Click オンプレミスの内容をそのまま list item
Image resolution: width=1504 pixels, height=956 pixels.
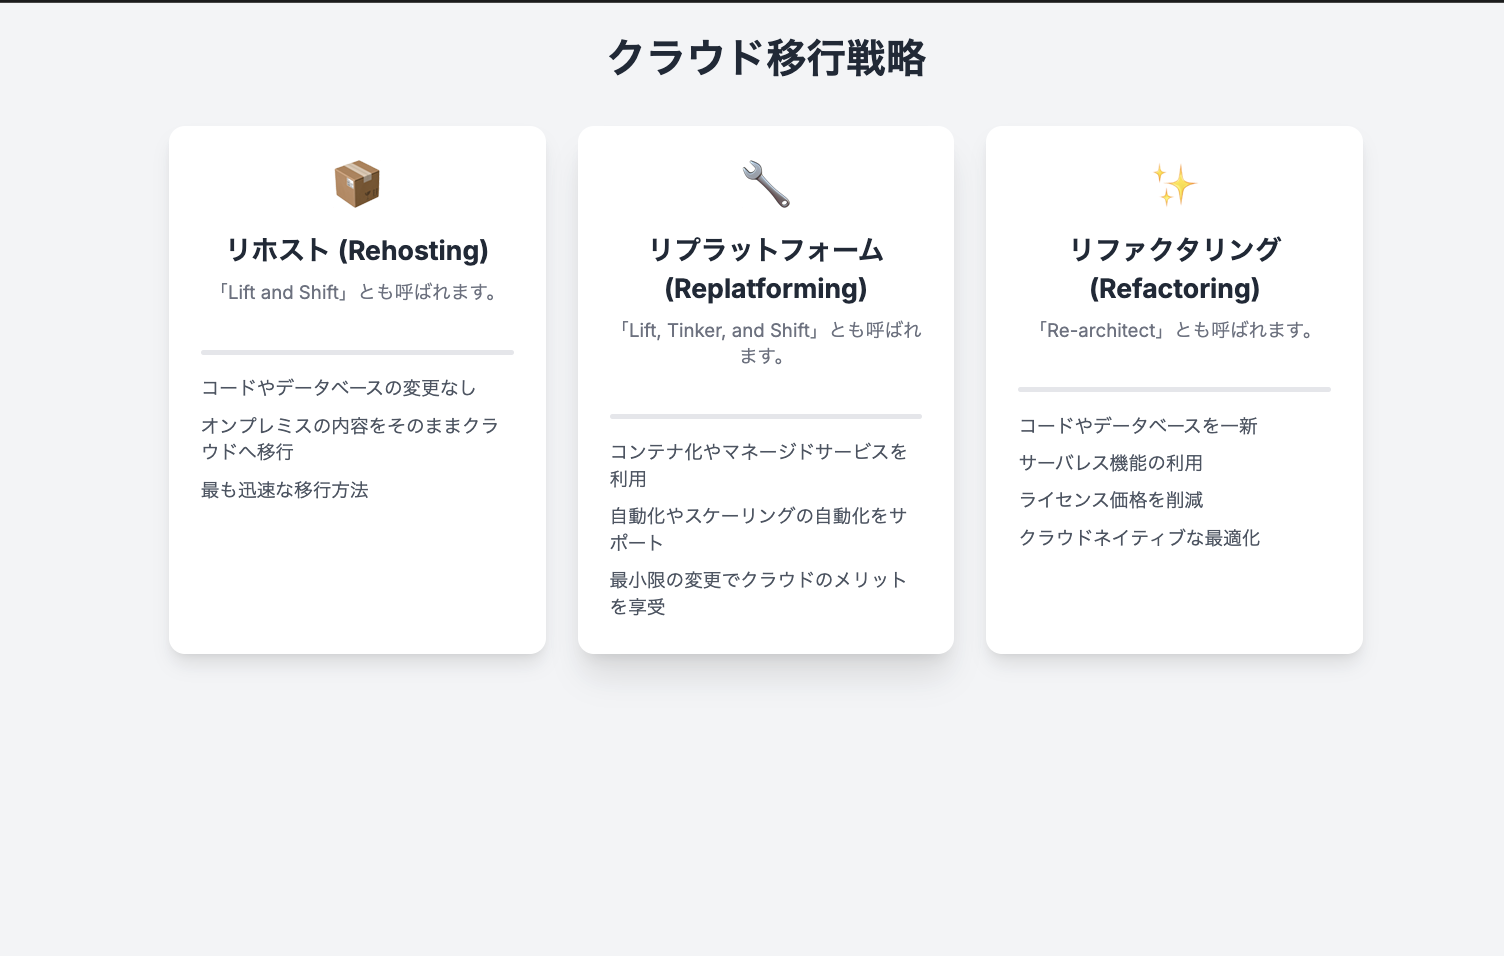point(349,438)
